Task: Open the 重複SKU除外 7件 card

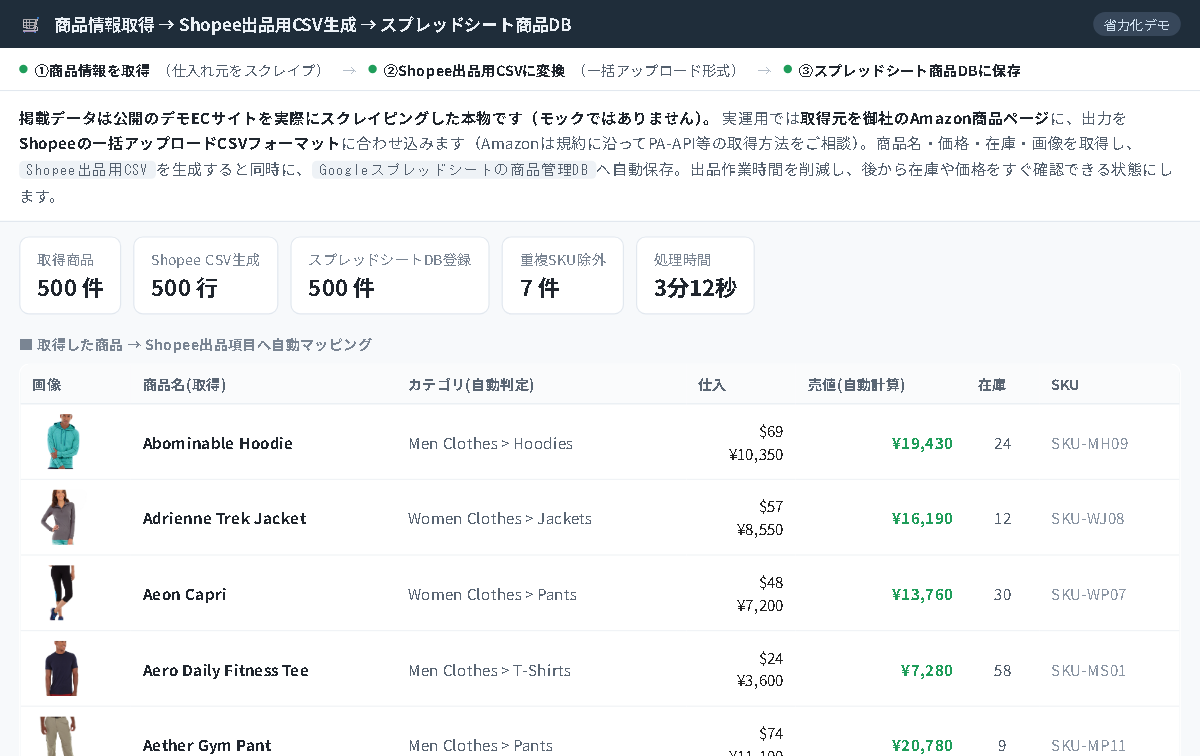Action: 563,275
